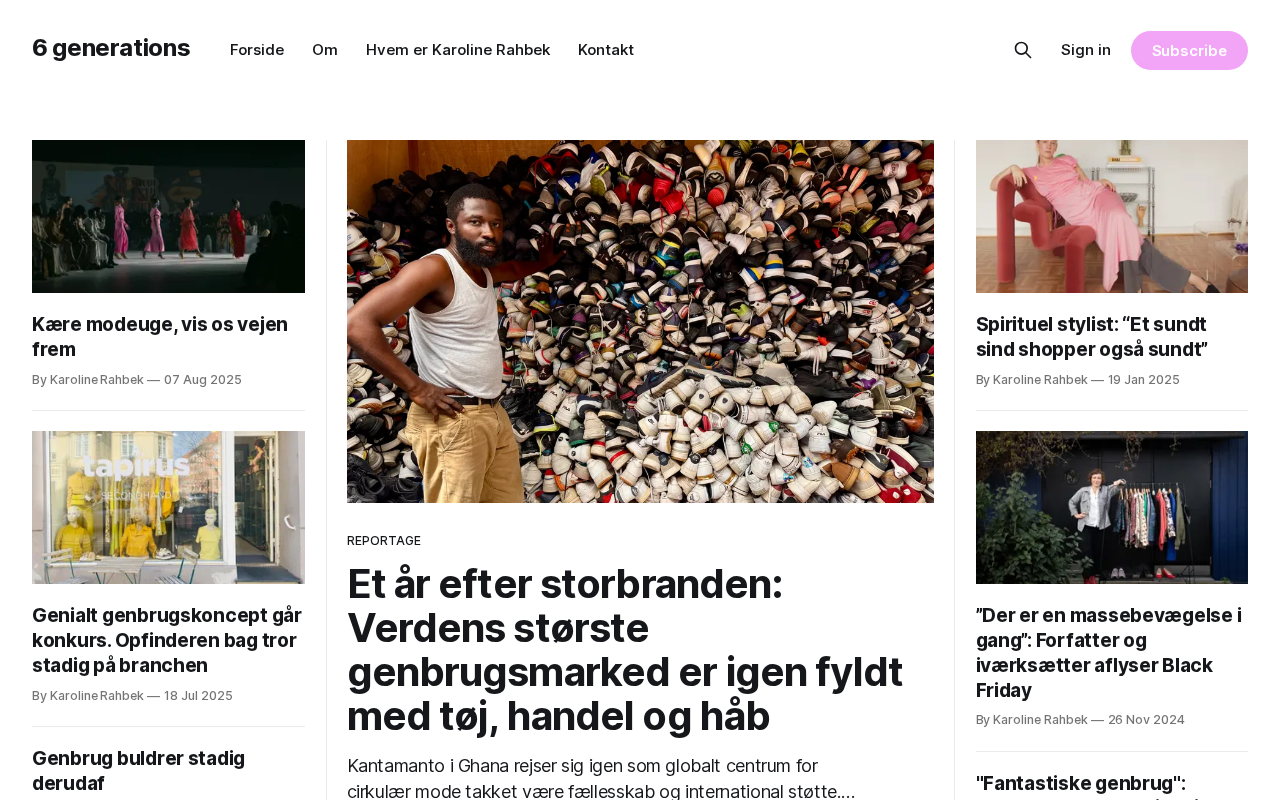Open the fashion runway thumbnail image

(168, 216)
